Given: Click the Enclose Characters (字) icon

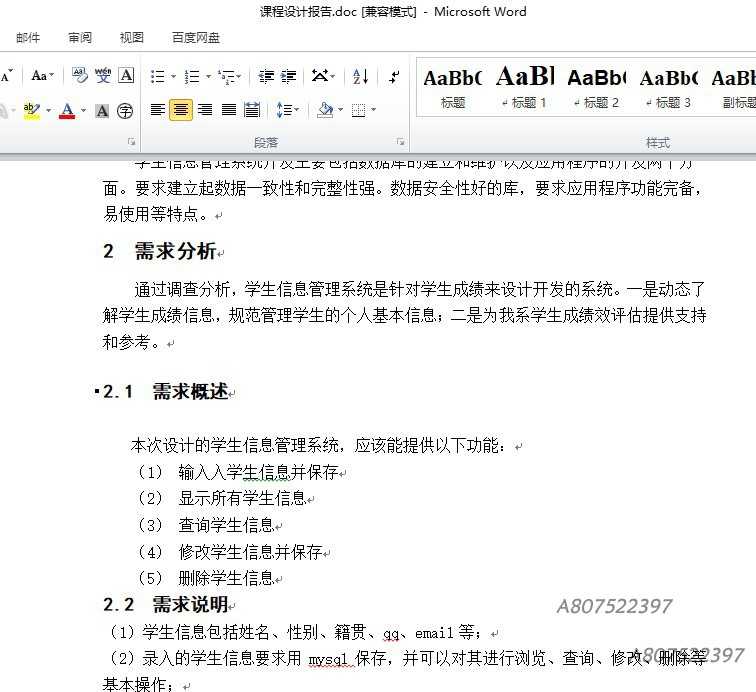Looking at the screenshot, I should (x=125, y=111).
